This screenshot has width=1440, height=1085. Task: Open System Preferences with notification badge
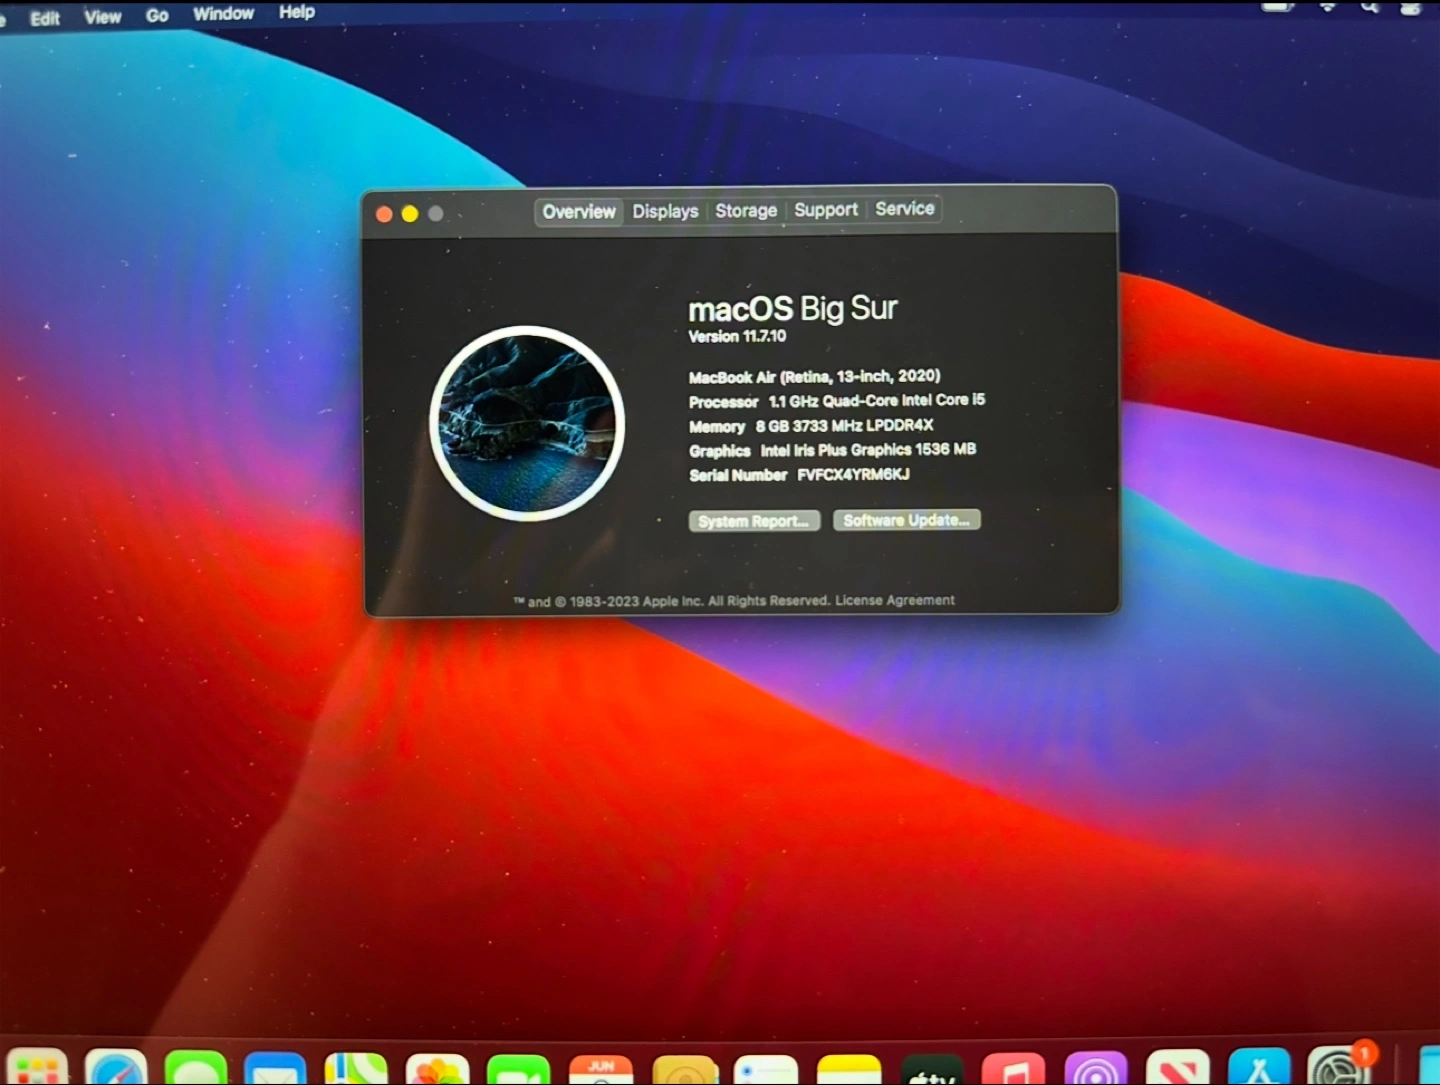click(x=1339, y=1070)
